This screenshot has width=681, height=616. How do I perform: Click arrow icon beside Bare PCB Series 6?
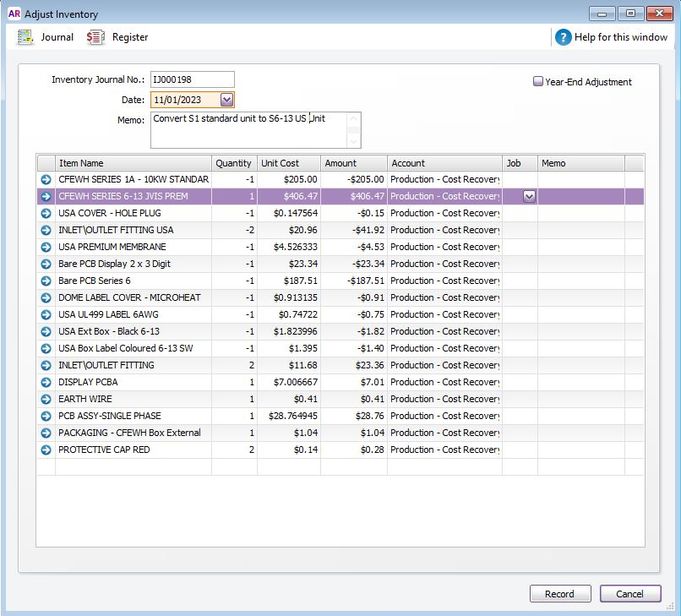click(x=46, y=281)
